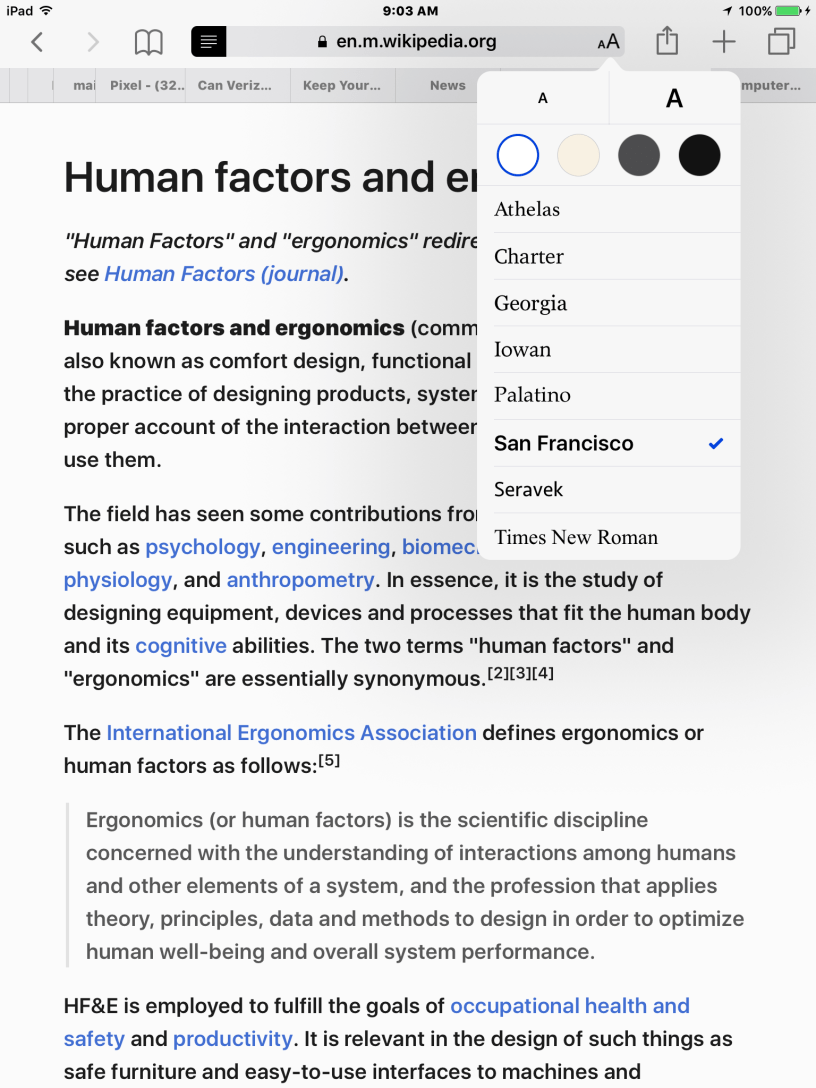Open a new tab with the plus icon

tap(723, 42)
